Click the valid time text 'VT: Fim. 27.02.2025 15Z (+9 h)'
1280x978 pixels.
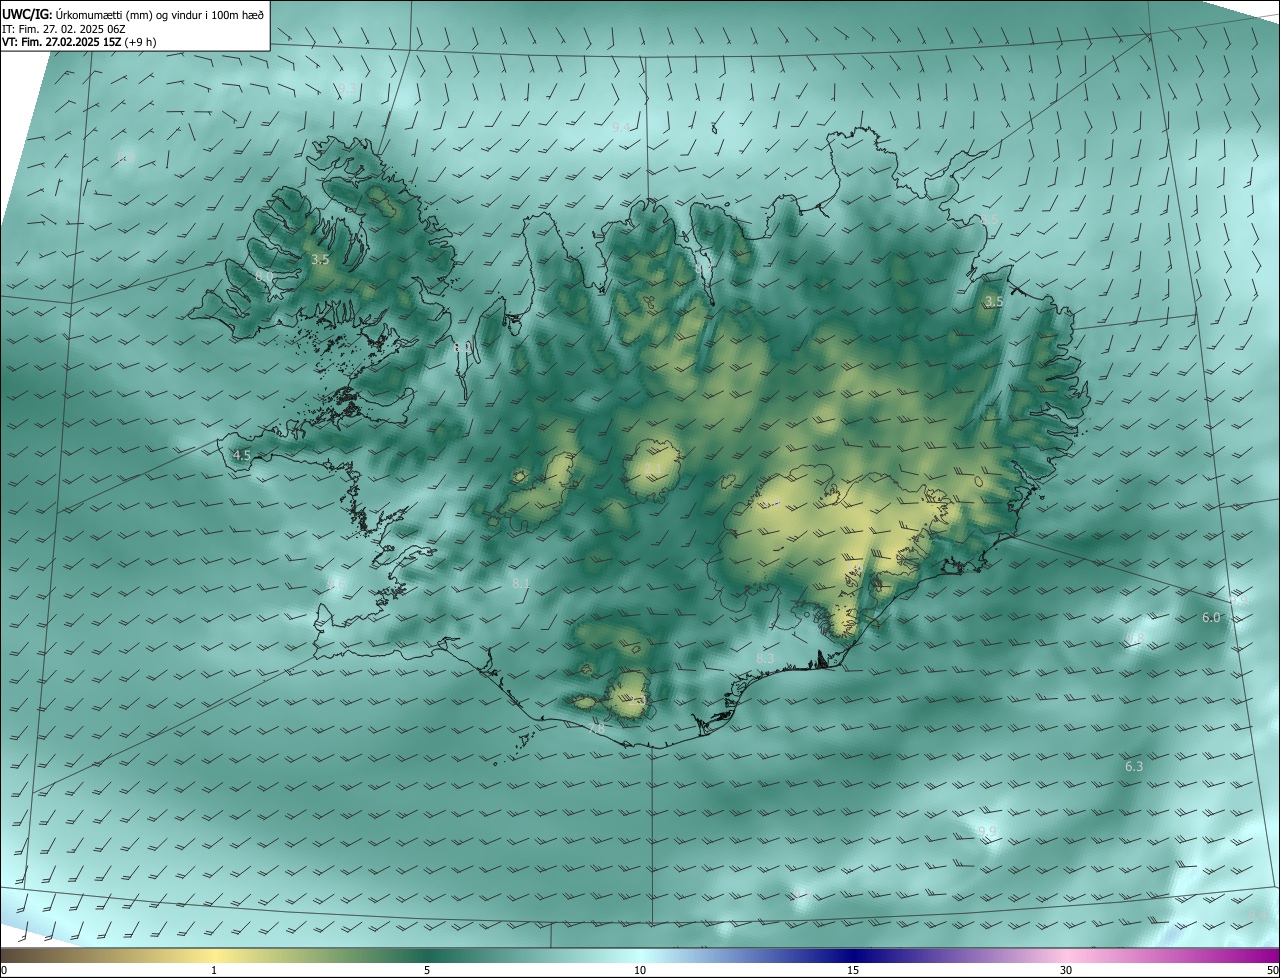point(80,42)
